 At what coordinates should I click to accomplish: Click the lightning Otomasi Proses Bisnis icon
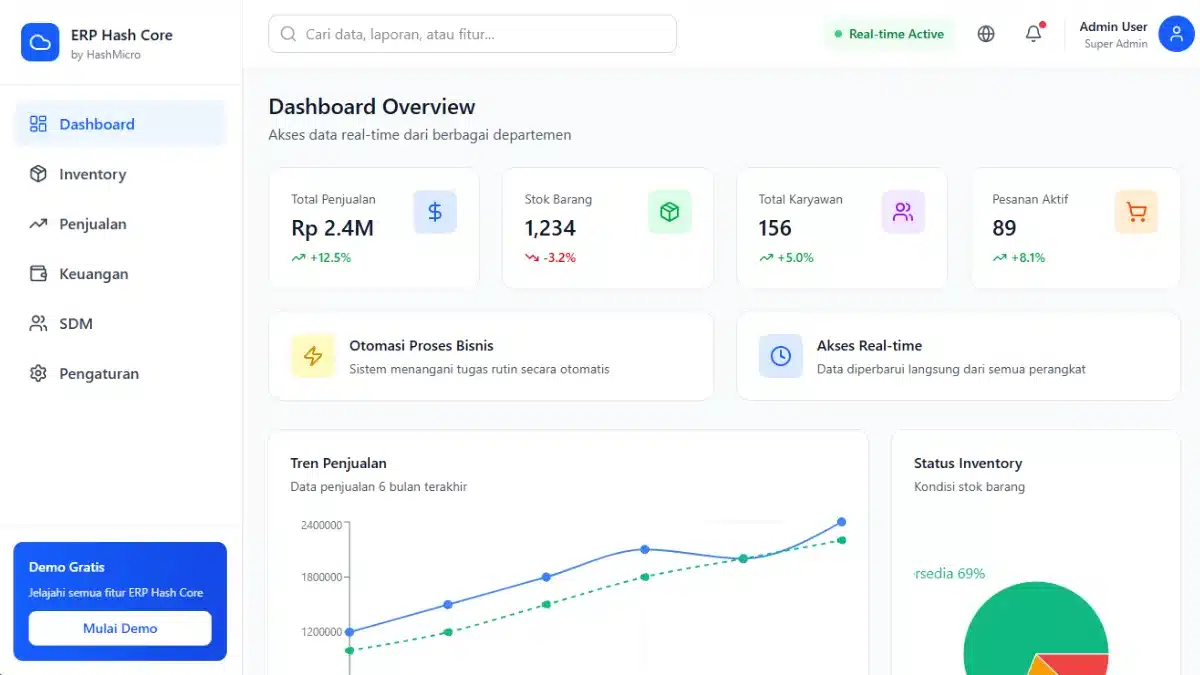(x=313, y=356)
